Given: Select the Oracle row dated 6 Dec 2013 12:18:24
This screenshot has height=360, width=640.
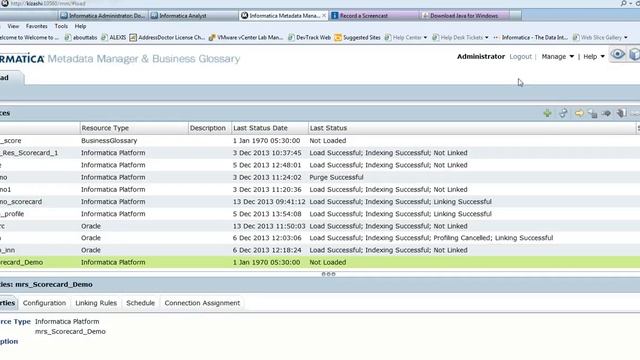Looking at the screenshot, I should [320, 250].
